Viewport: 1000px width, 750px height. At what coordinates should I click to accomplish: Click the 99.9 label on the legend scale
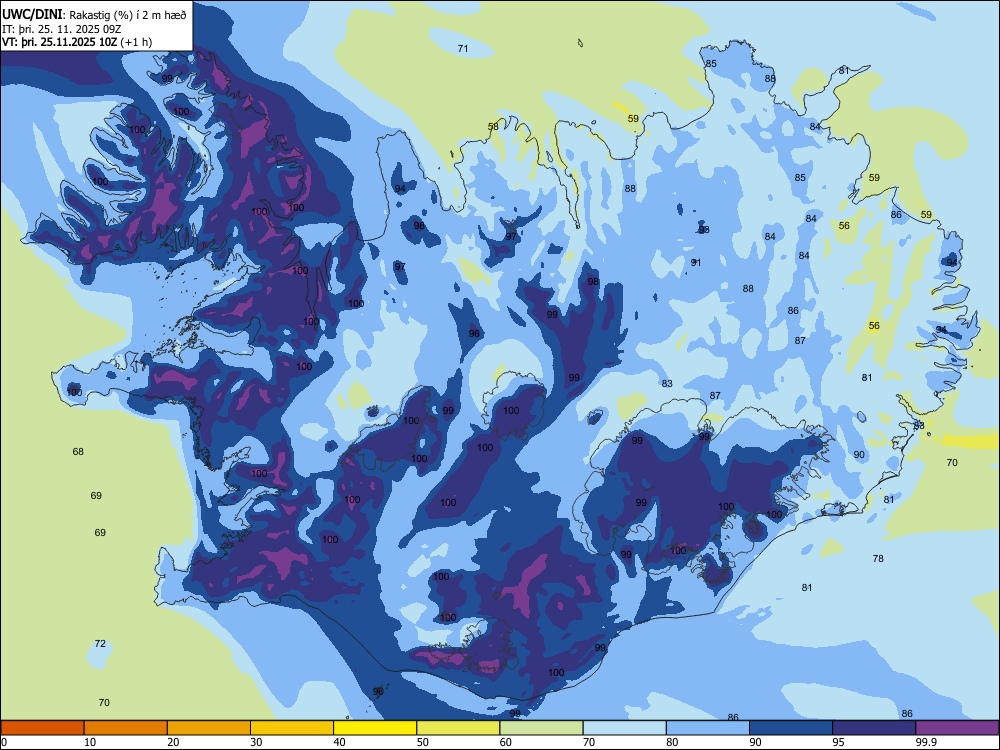click(x=926, y=742)
